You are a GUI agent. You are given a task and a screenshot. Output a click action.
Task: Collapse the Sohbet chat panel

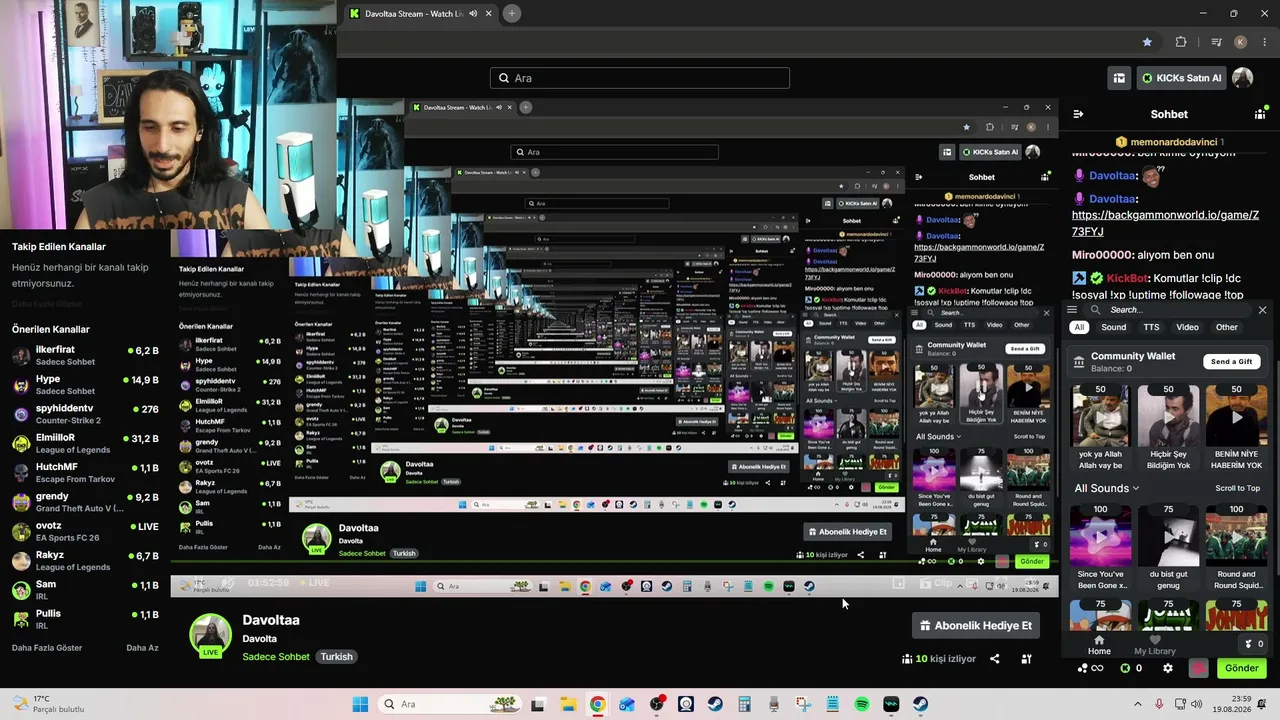click(1078, 114)
